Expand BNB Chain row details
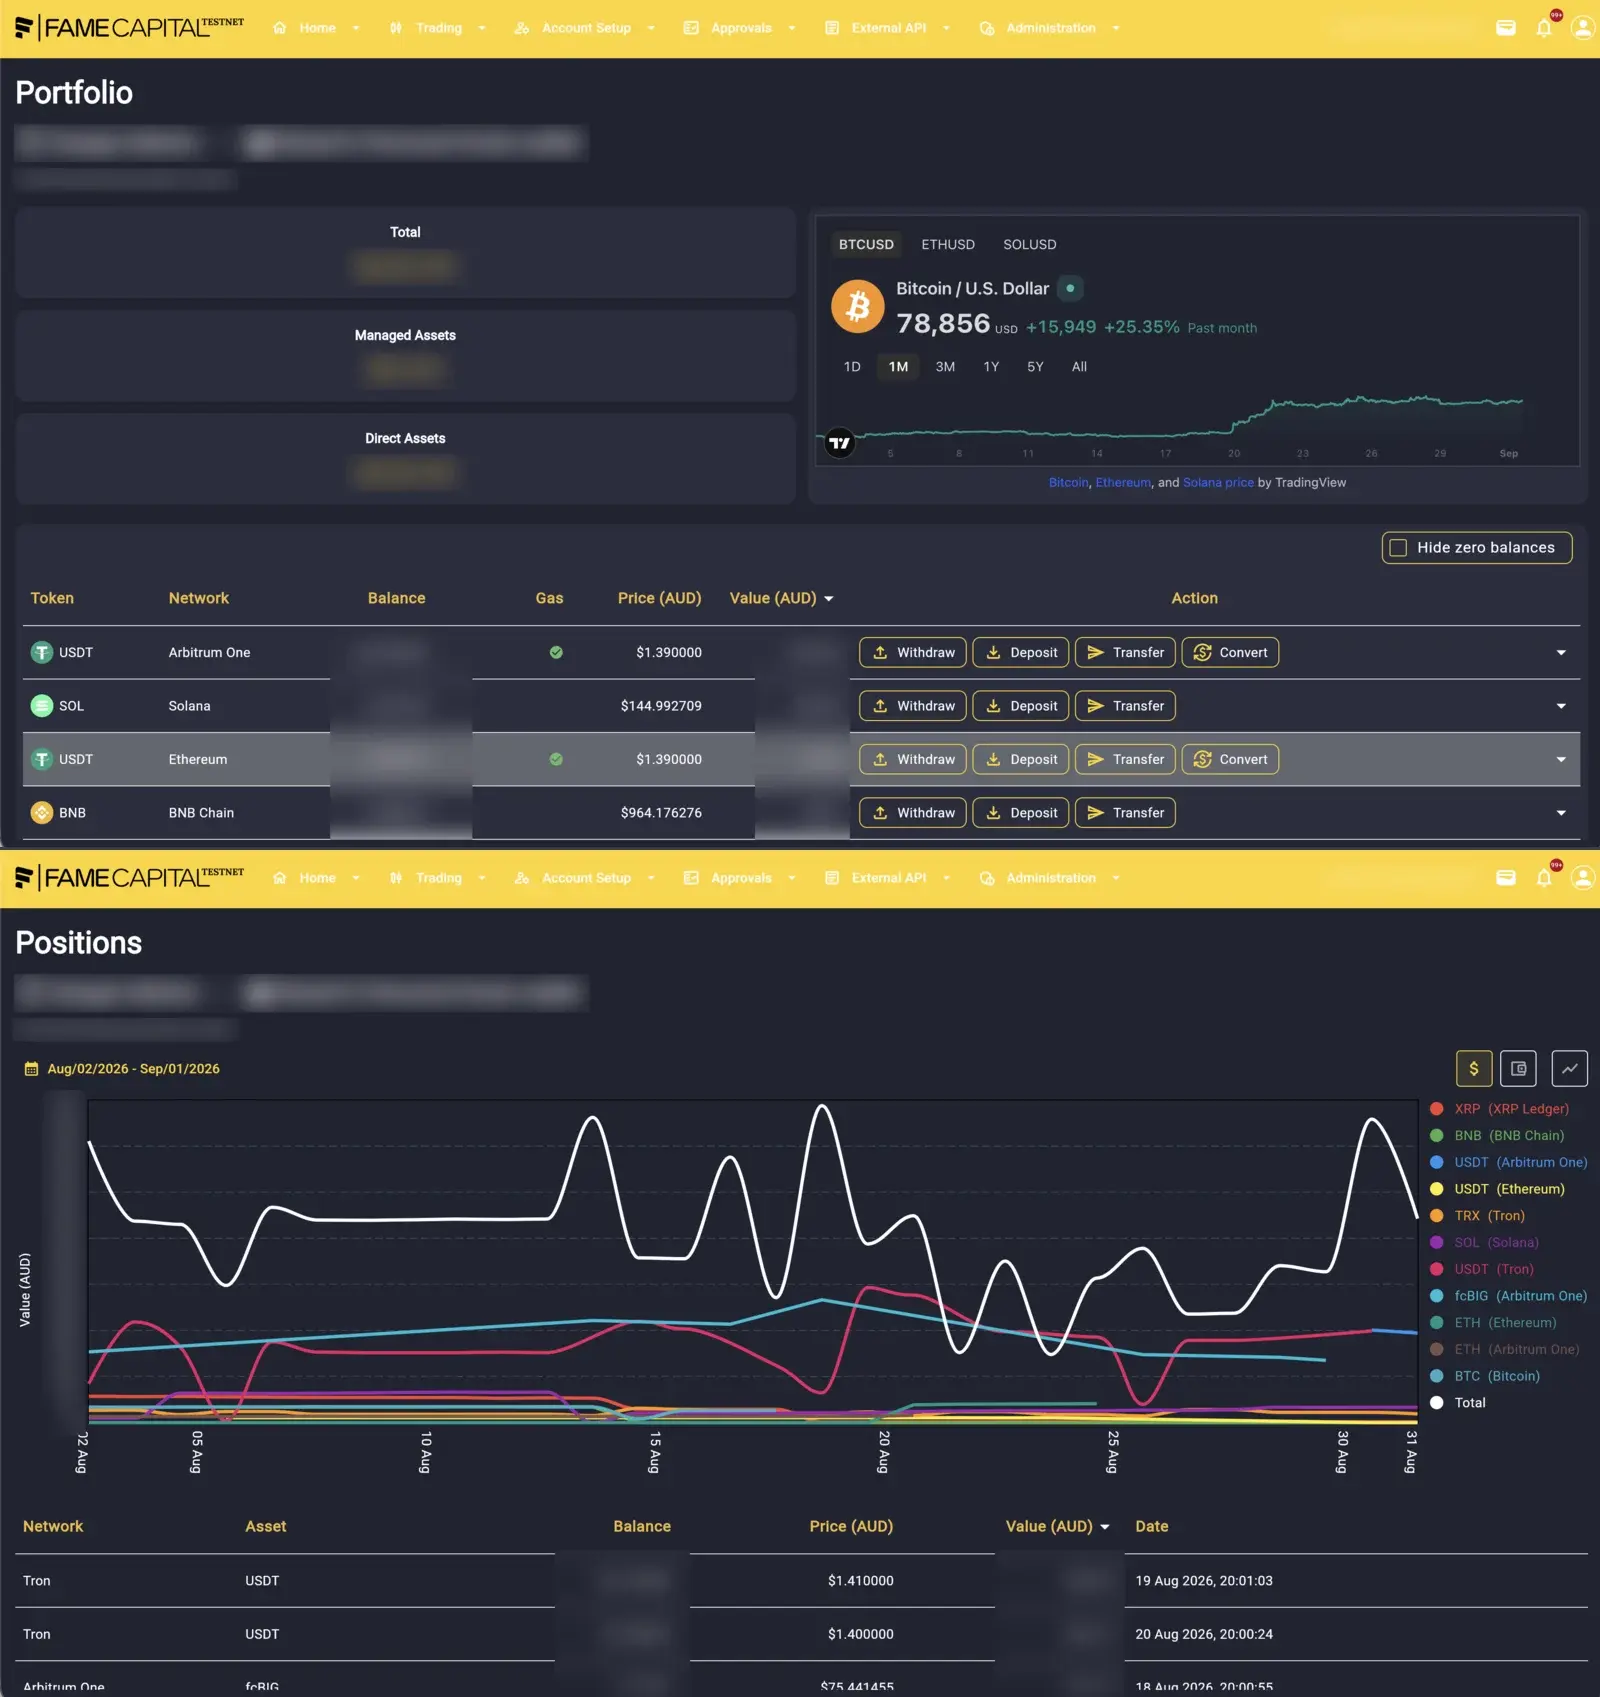Screen dimensions: 1600x1697 point(1561,813)
